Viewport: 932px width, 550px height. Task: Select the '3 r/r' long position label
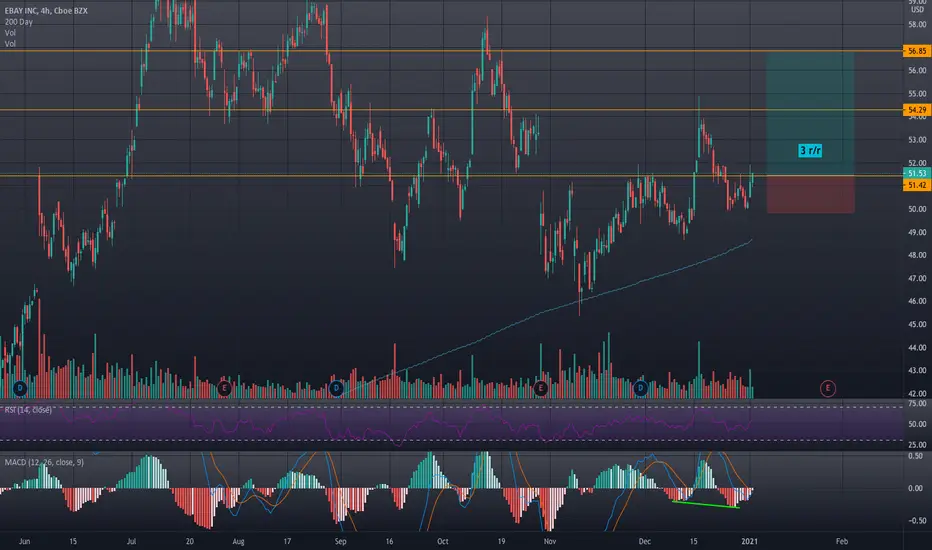810,150
